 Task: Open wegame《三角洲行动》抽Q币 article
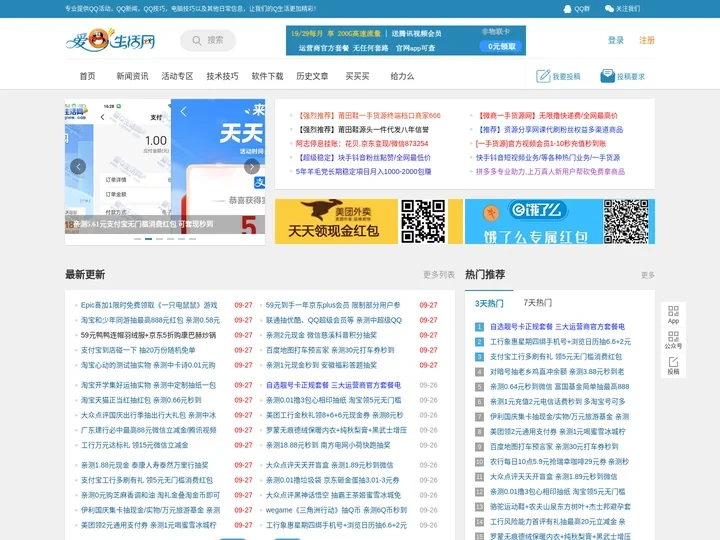click(336, 510)
